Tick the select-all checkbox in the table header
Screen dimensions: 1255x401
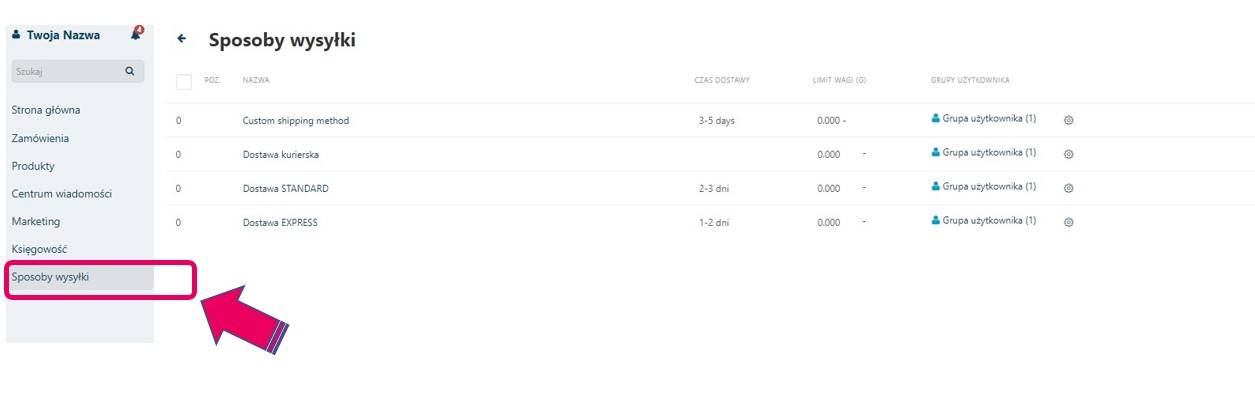184,81
